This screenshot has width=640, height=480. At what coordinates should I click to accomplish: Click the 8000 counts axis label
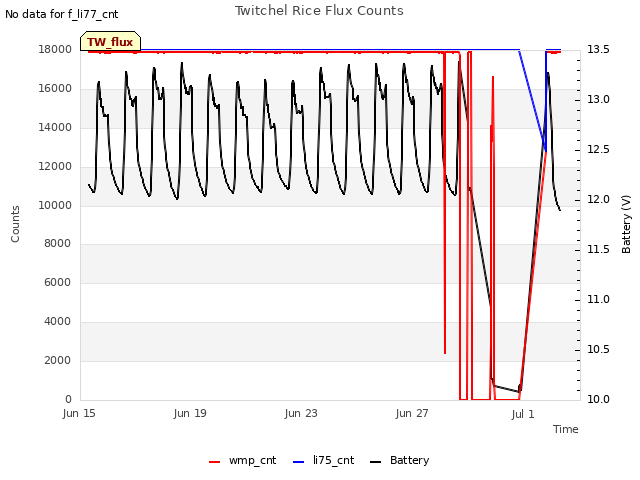click(58, 244)
